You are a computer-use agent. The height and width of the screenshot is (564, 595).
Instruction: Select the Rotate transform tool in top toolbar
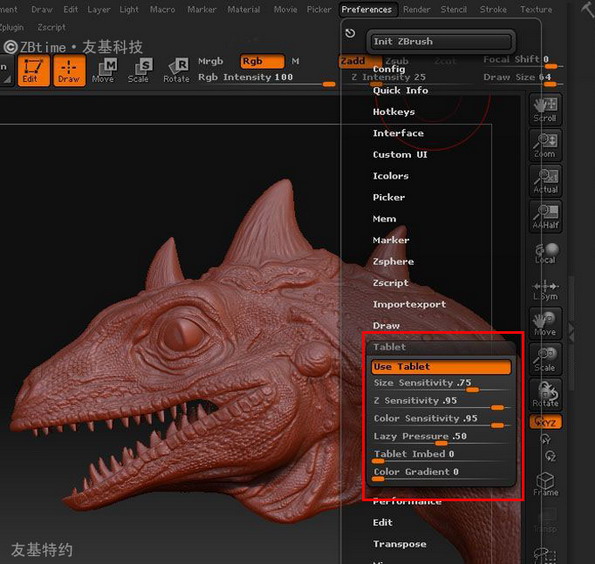pyautogui.click(x=176, y=71)
